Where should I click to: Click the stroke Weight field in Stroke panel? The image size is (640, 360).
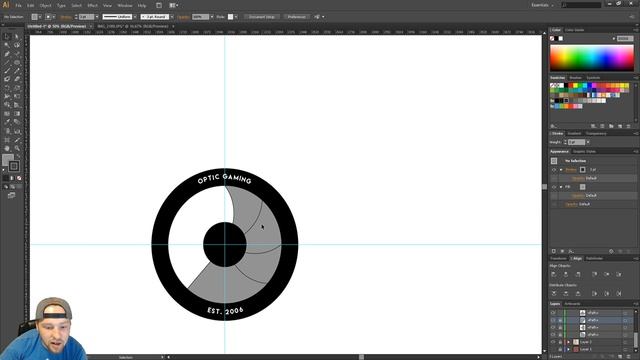[x=577, y=142]
